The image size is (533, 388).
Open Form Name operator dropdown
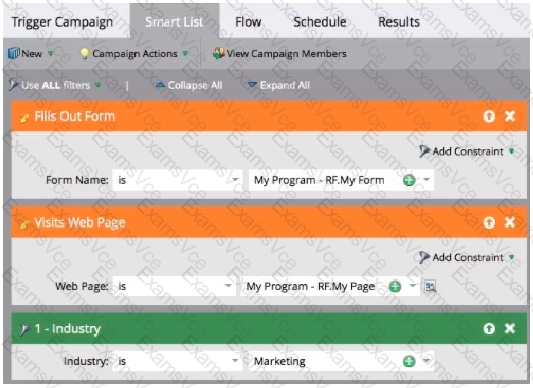click(177, 180)
